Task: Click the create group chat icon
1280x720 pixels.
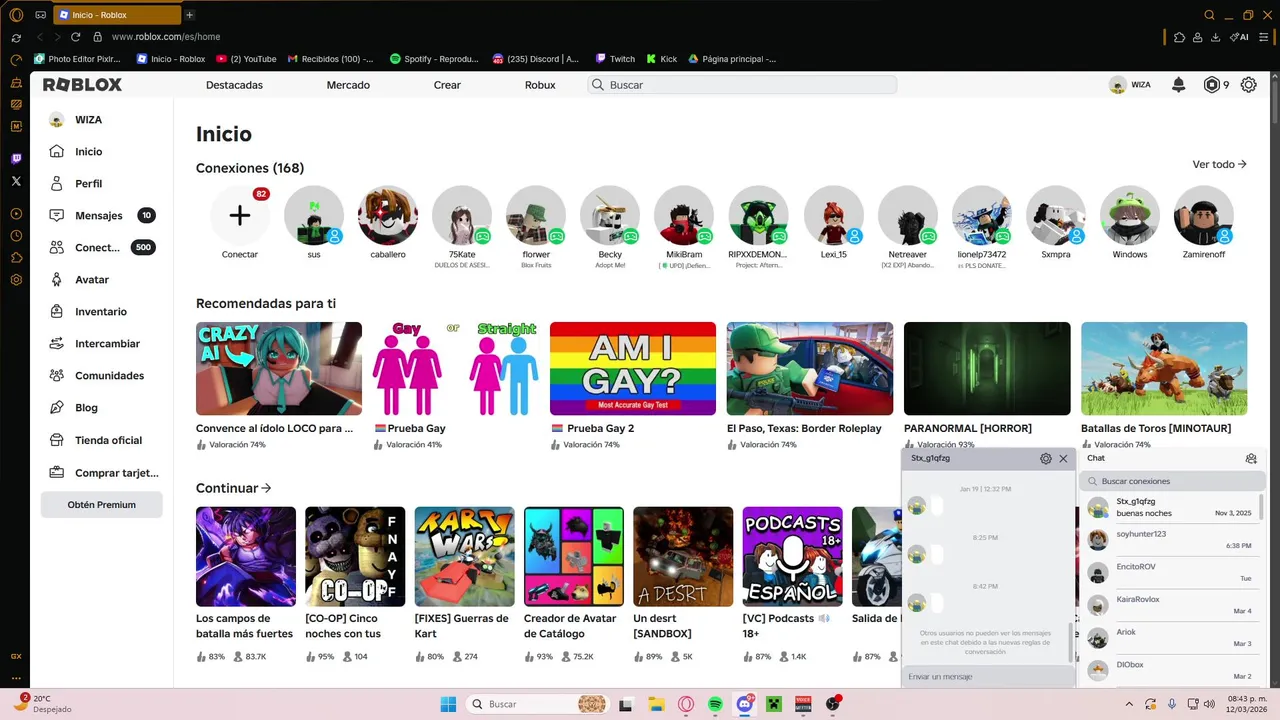Action: [1251, 458]
